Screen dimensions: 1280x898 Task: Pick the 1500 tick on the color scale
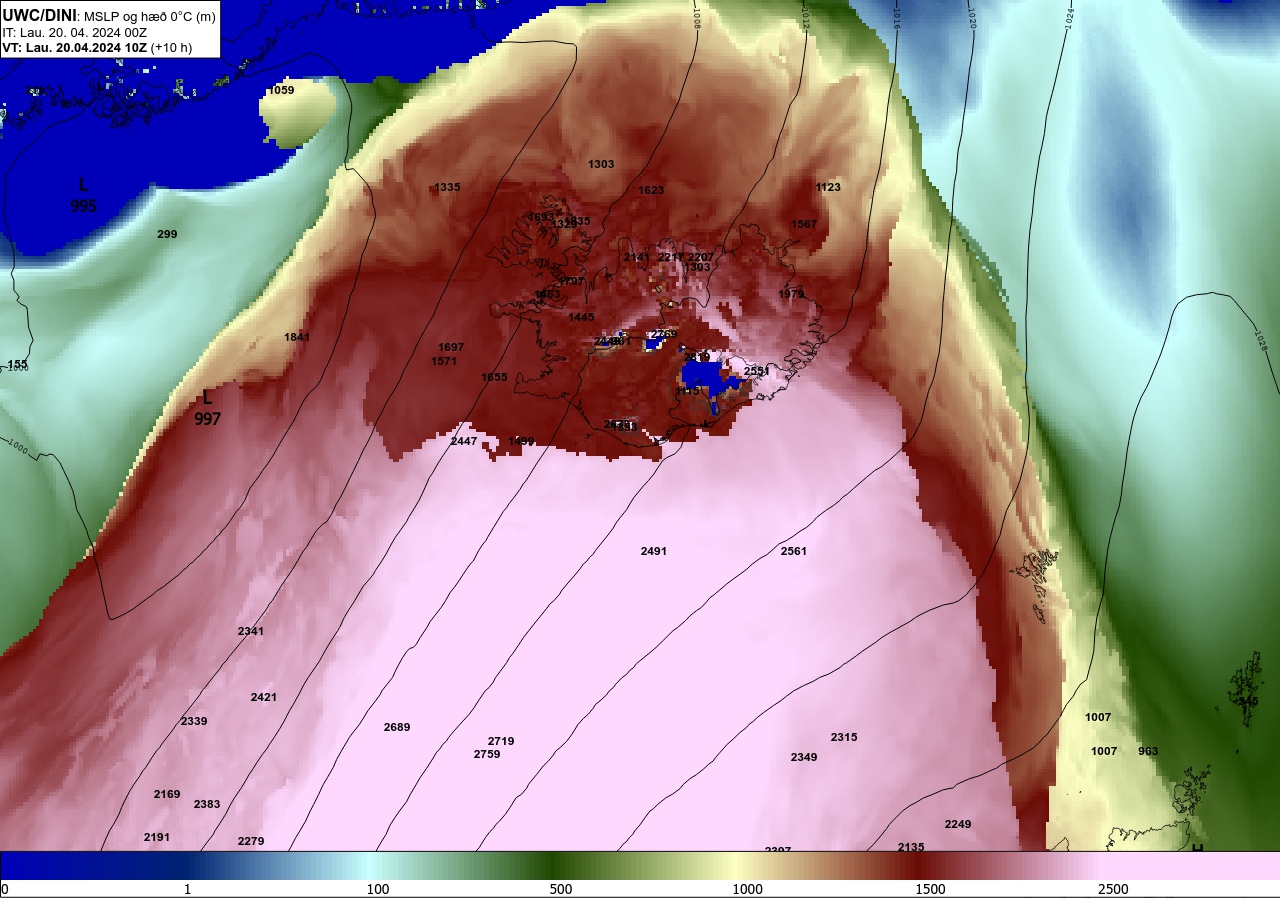tap(930, 889)
